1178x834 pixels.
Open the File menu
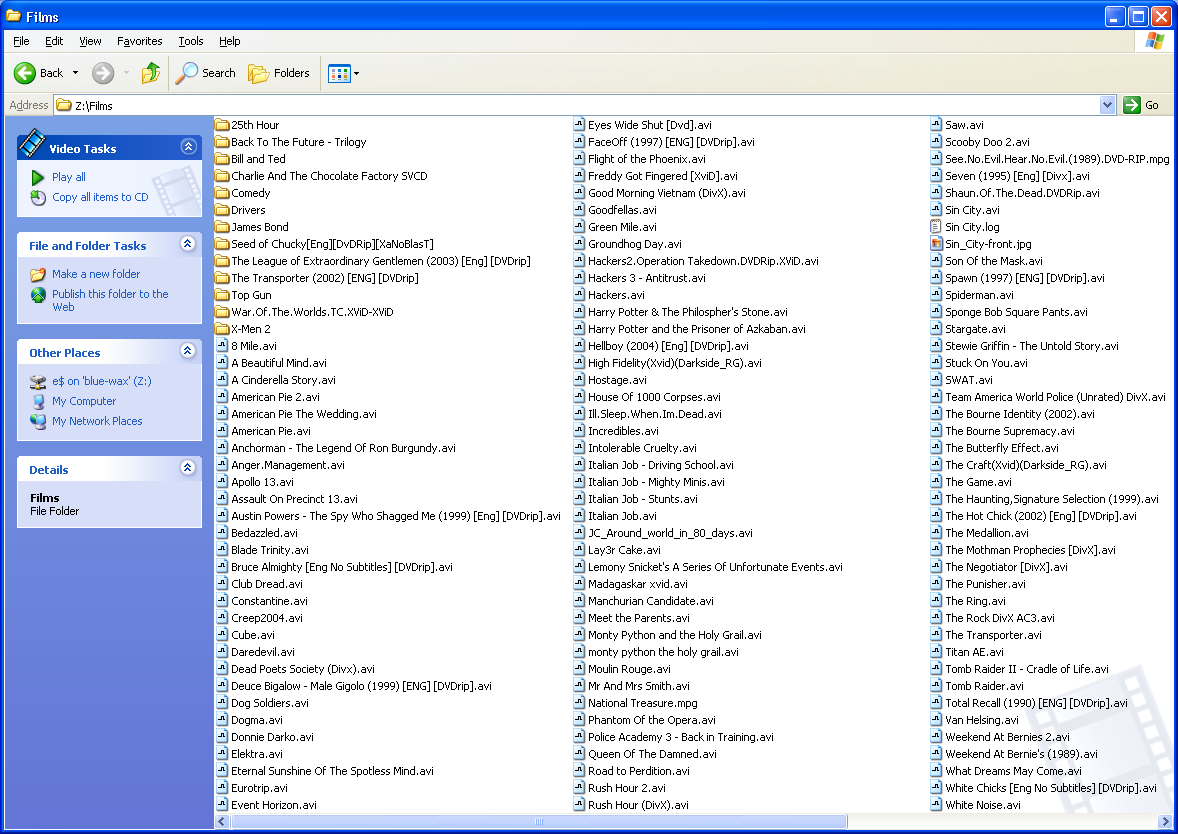(22, 41)
